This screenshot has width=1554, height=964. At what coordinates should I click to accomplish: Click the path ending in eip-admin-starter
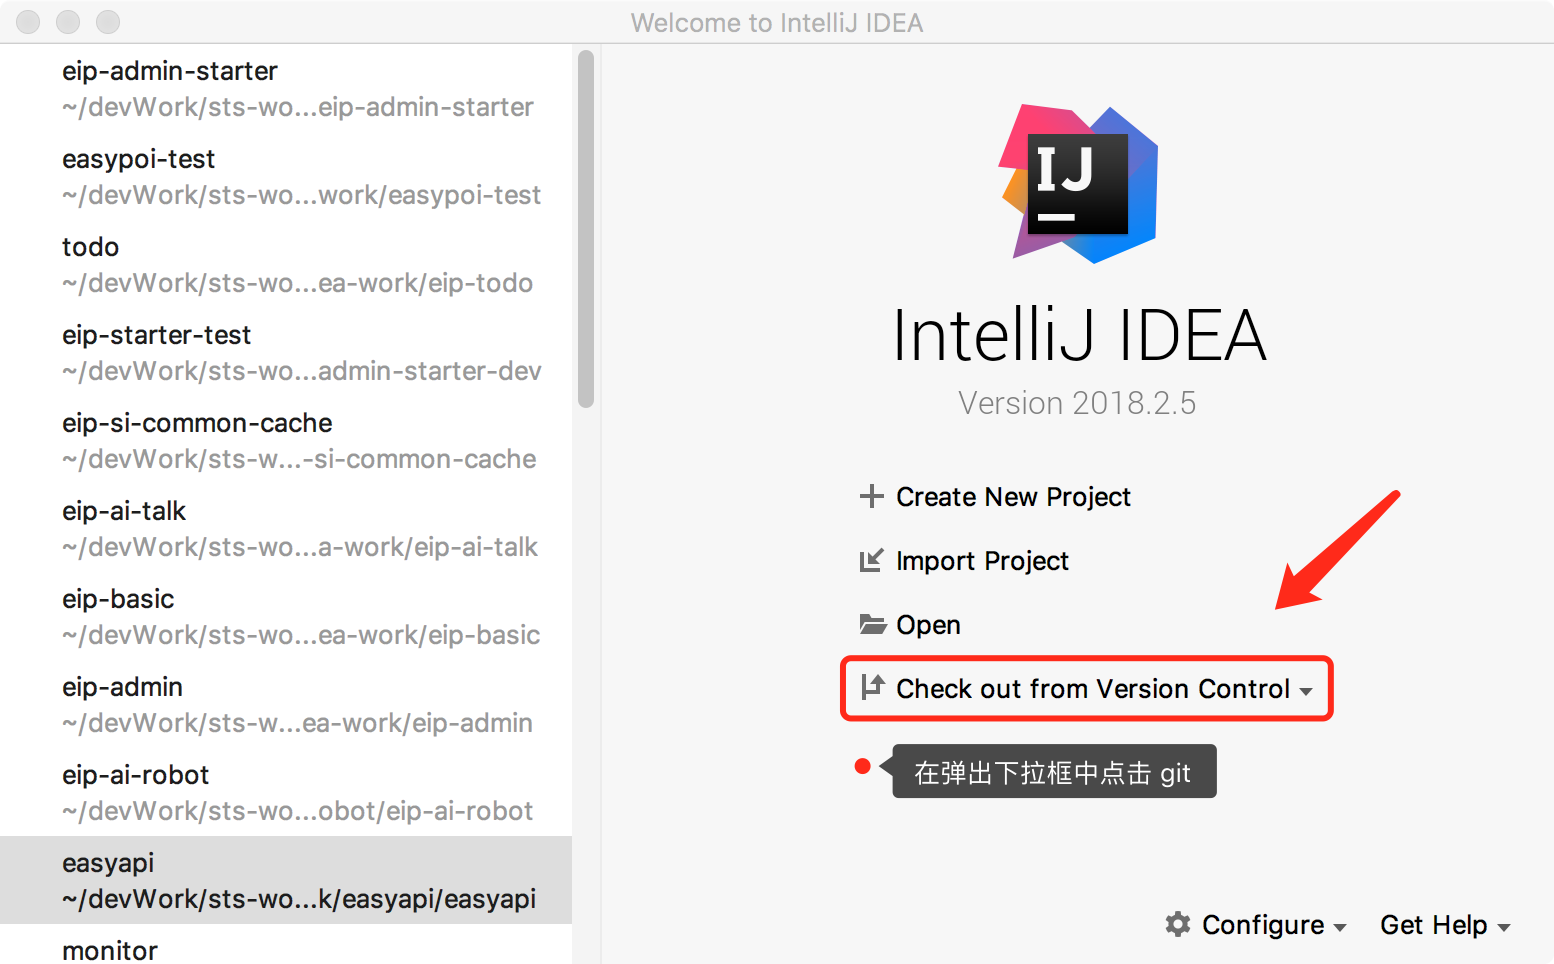point(298,107)
